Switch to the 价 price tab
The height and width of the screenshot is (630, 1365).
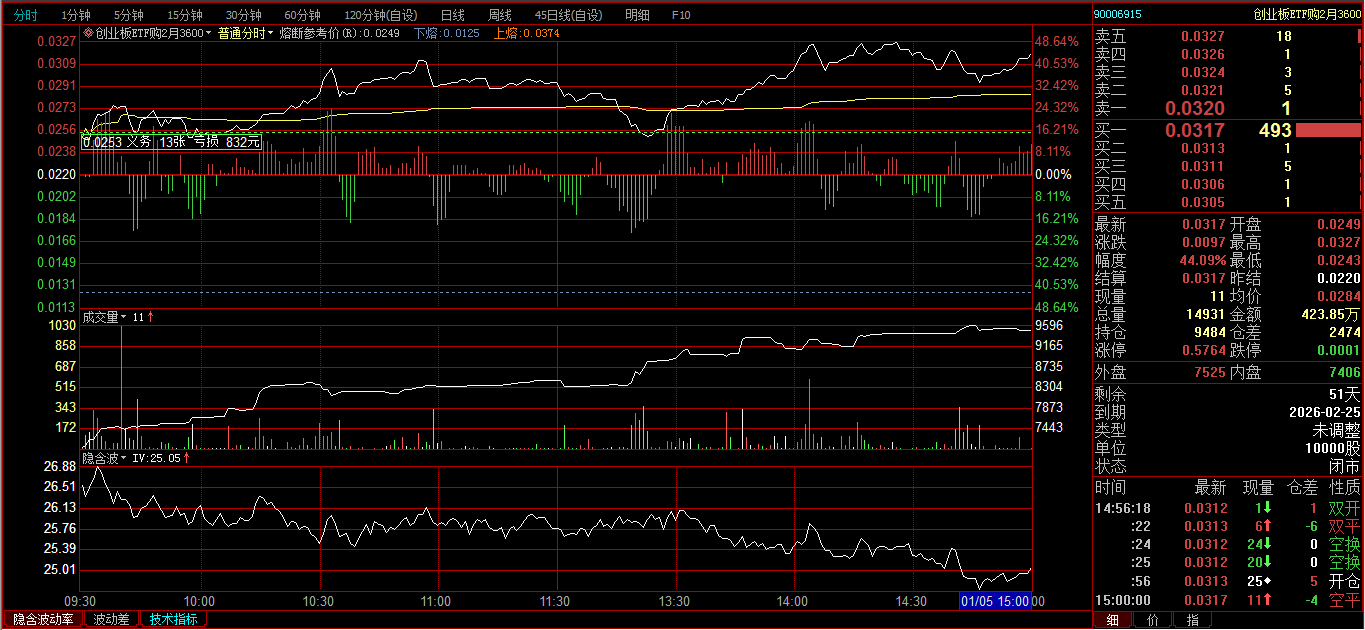pos(1153,620)
